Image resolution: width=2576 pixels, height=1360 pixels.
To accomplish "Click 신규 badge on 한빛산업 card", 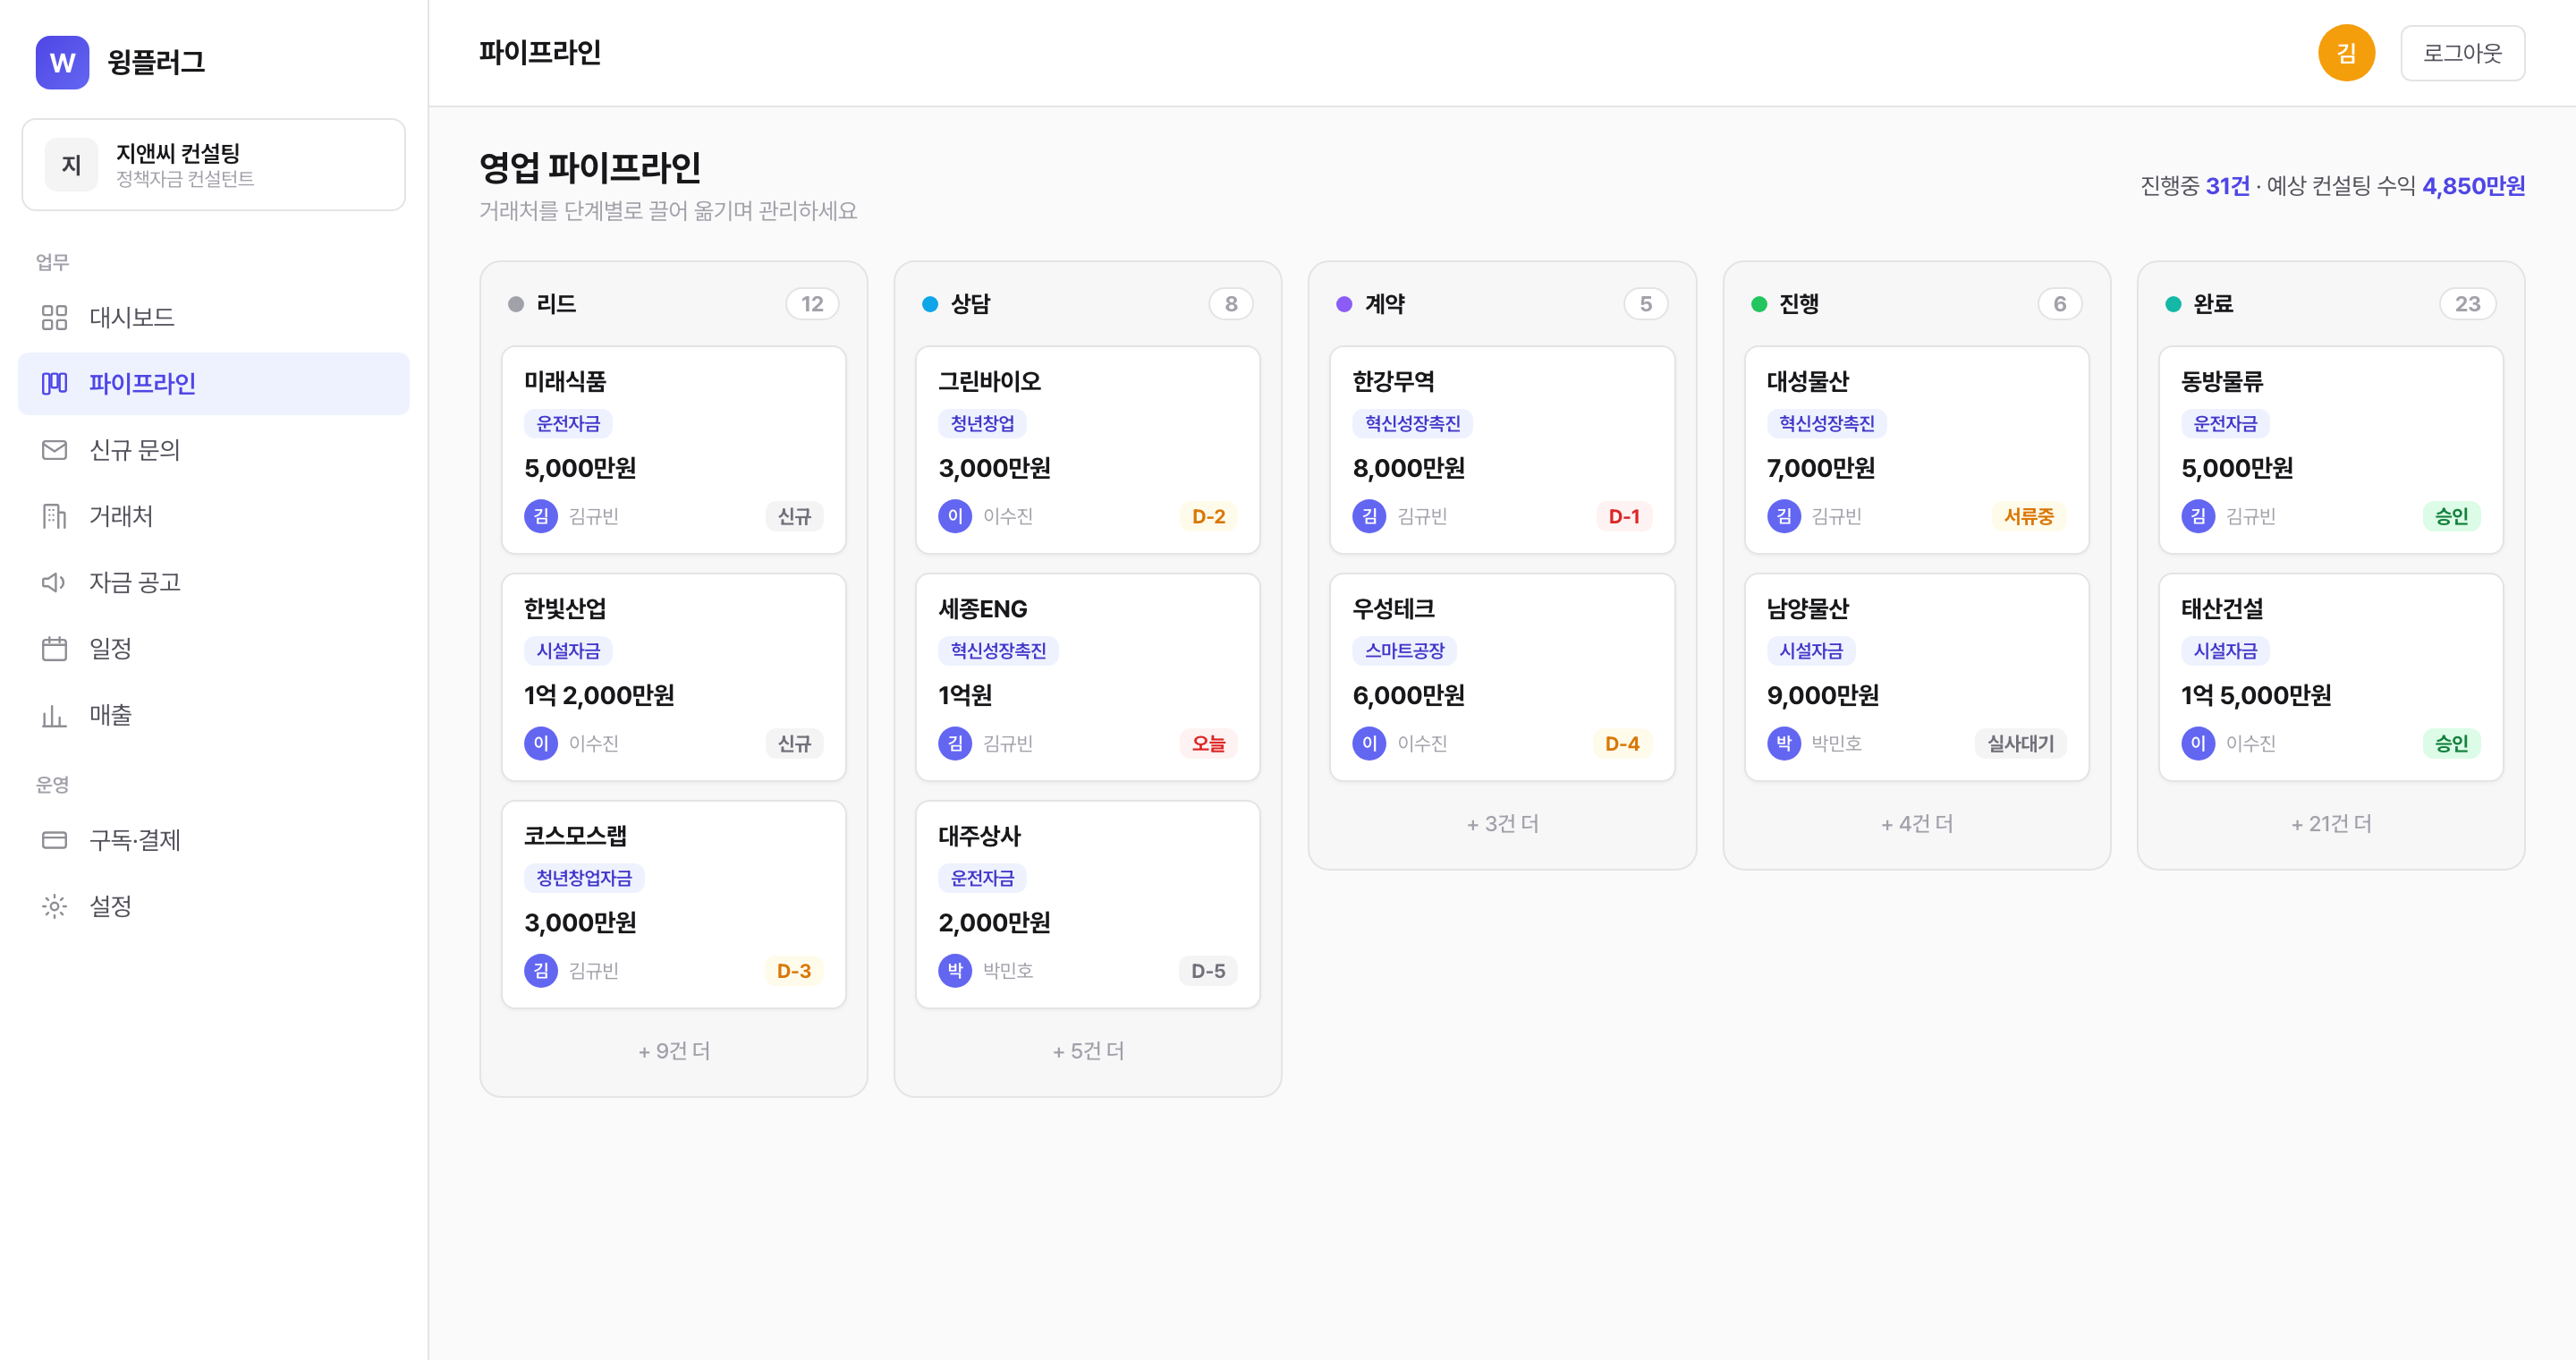I will click(794, 743).
